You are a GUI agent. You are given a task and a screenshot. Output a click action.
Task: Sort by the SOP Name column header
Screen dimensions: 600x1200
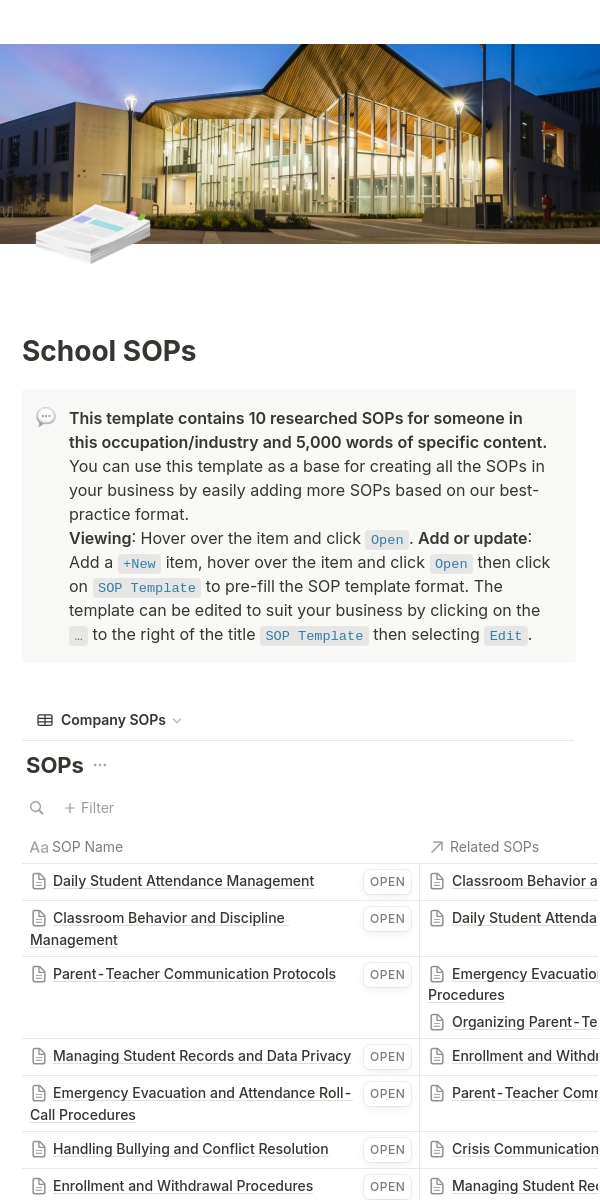[x=87, y=847]
